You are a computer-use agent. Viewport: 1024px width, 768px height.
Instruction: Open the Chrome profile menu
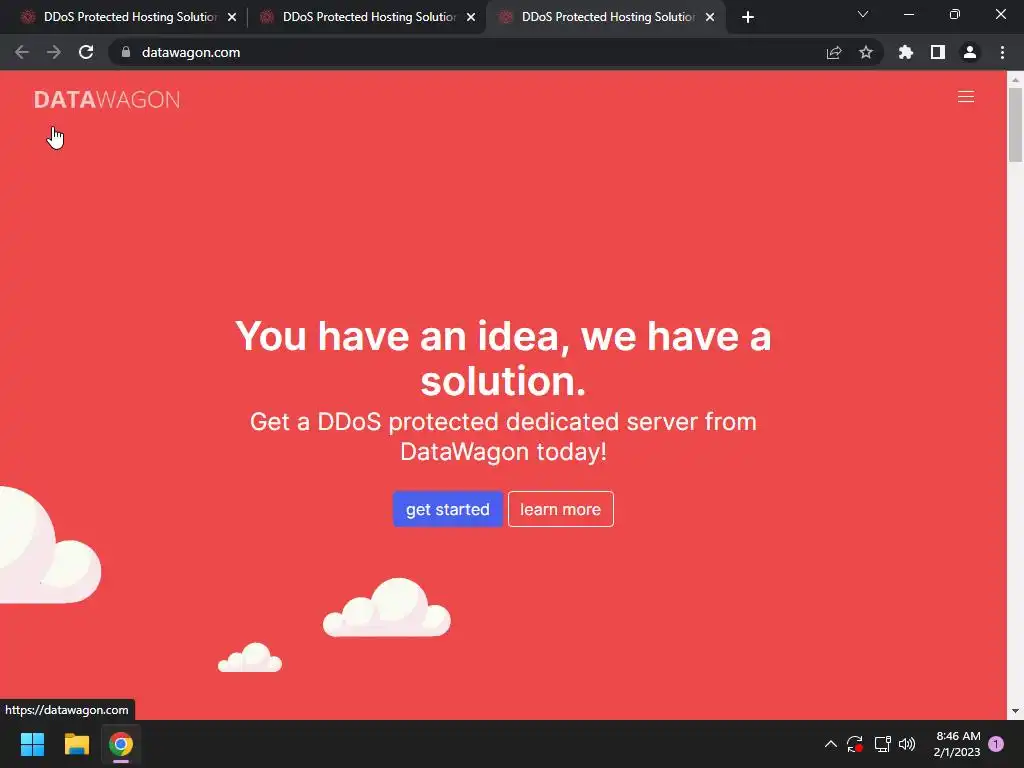(970, 52)
